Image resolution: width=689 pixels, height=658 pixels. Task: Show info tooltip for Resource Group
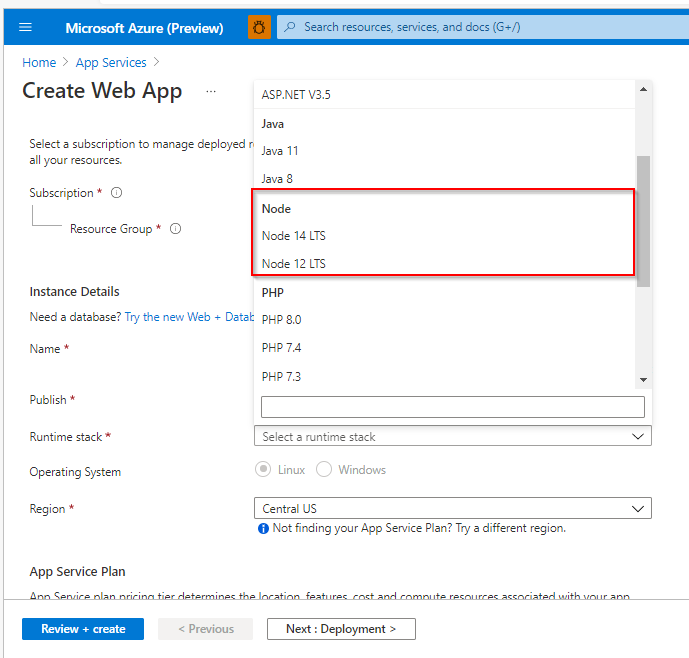(175, 229)
